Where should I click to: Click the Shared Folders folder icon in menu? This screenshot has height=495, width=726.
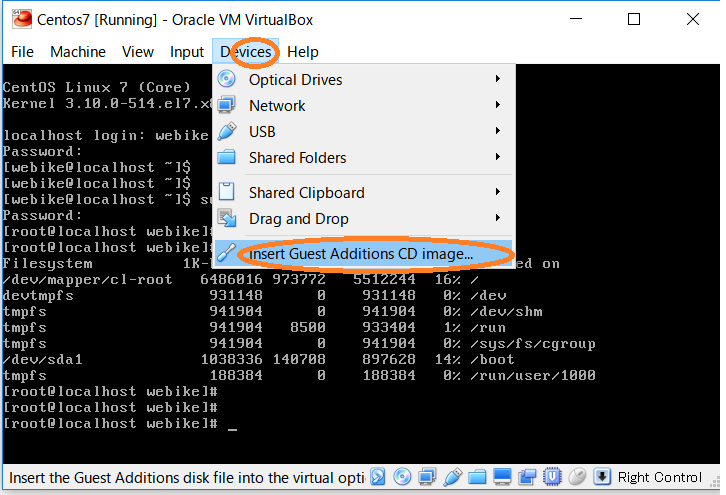point(226,157)
